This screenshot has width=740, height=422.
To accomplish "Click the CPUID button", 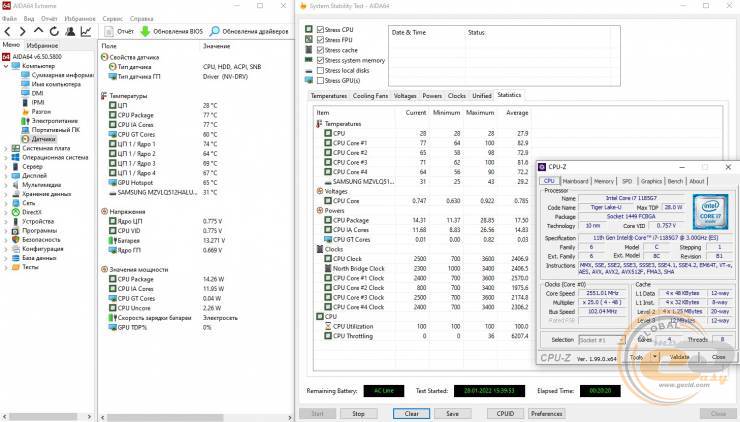I will pyautogui.click(x=505, y=414).
